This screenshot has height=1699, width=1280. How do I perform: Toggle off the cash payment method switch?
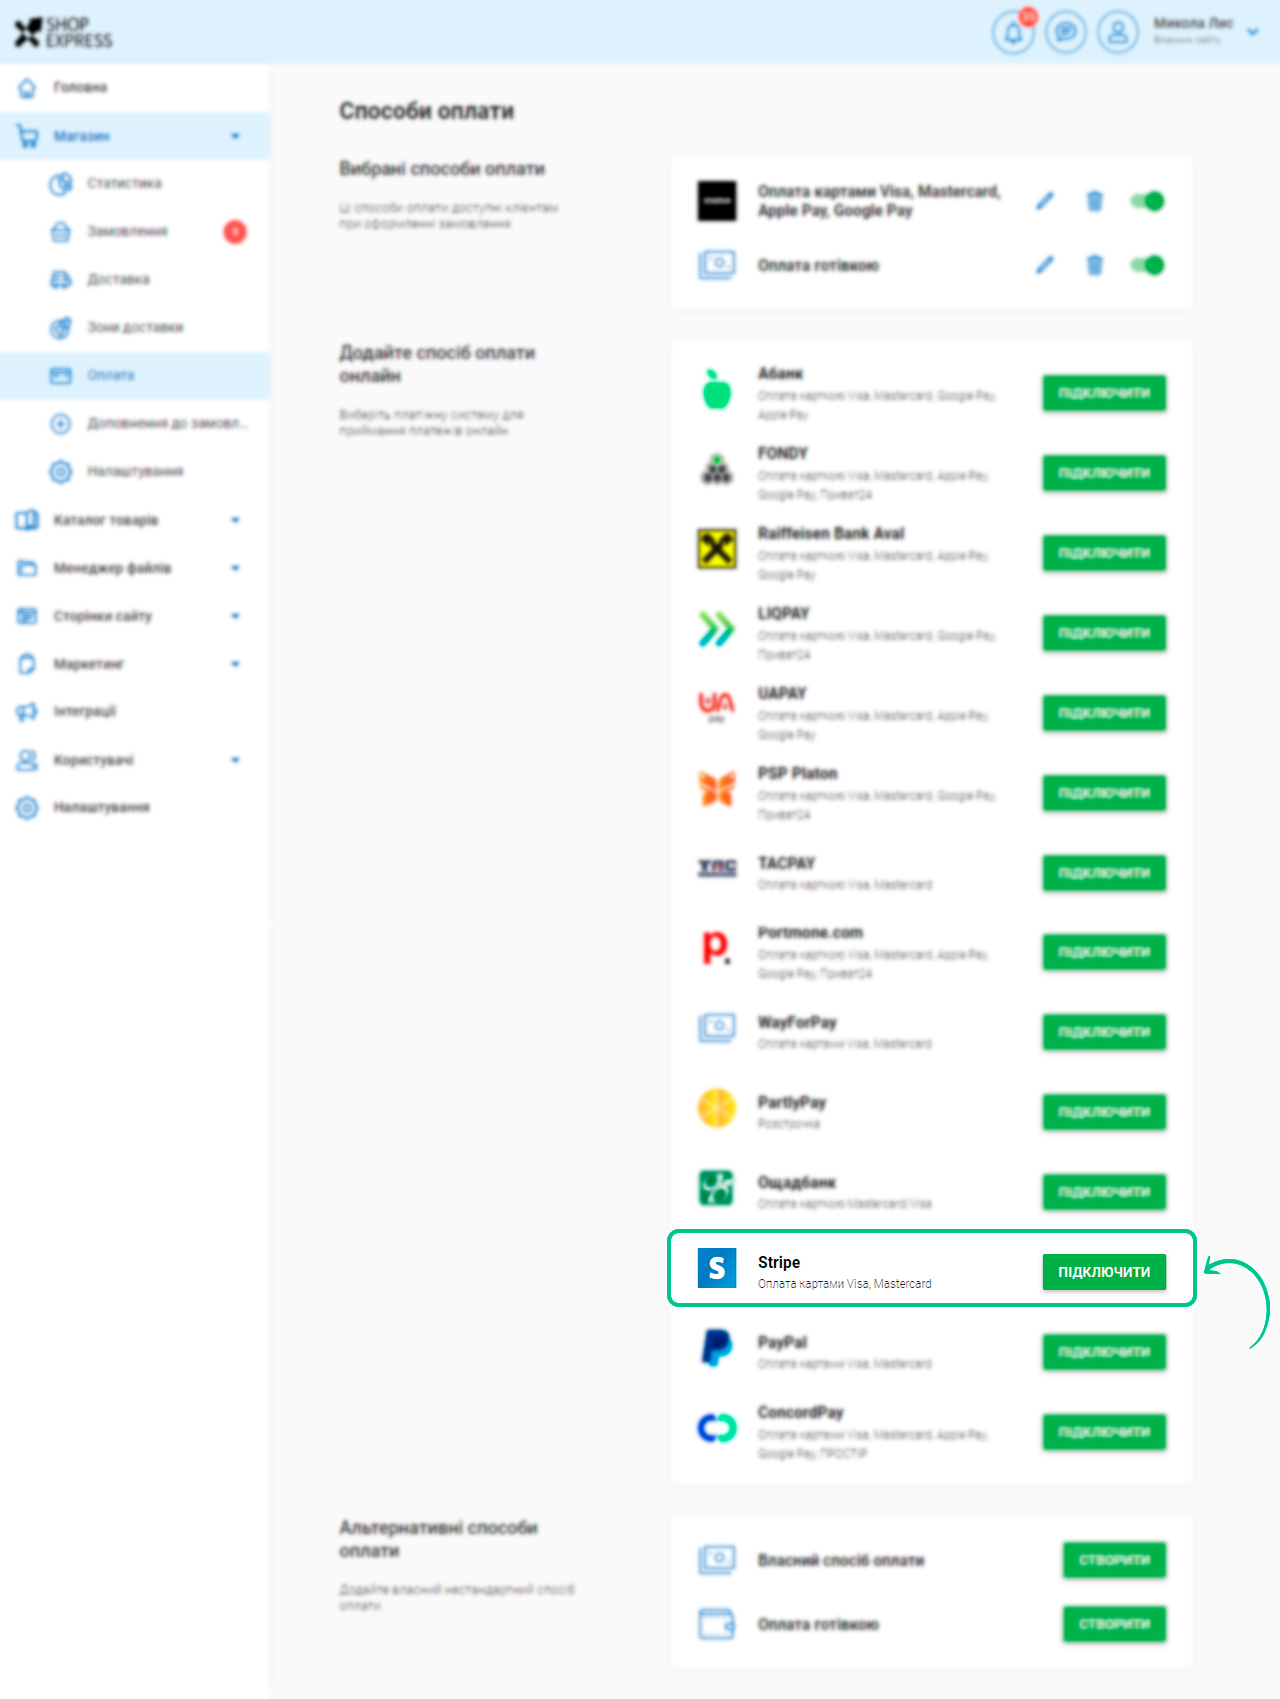pyautogui.click(x=1147, y=265)
